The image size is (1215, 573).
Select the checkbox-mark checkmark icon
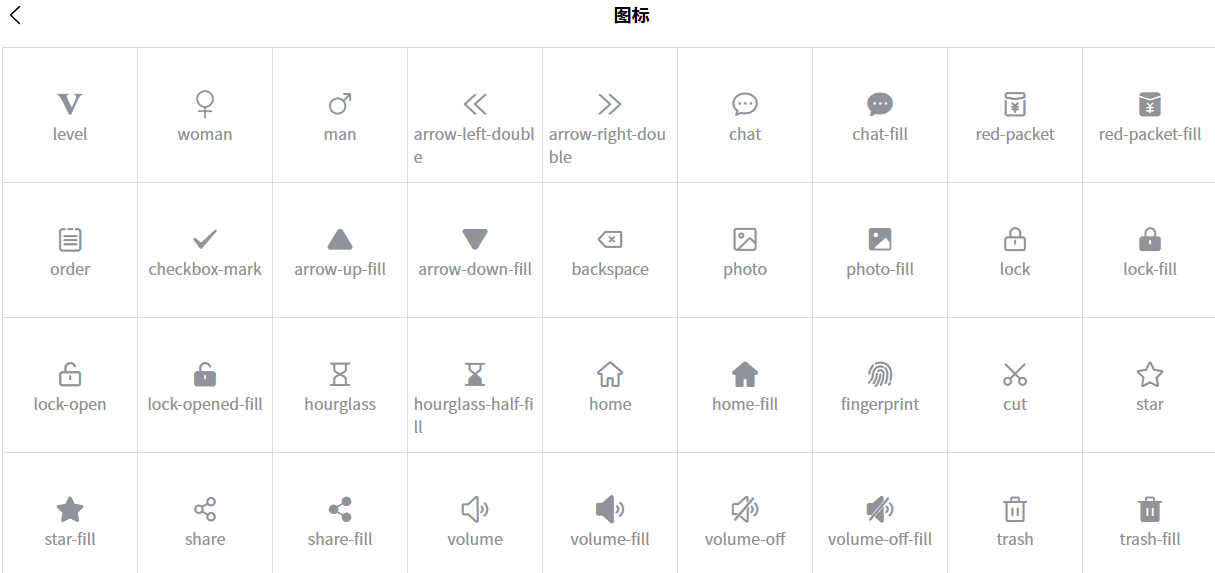click(205, 239)
